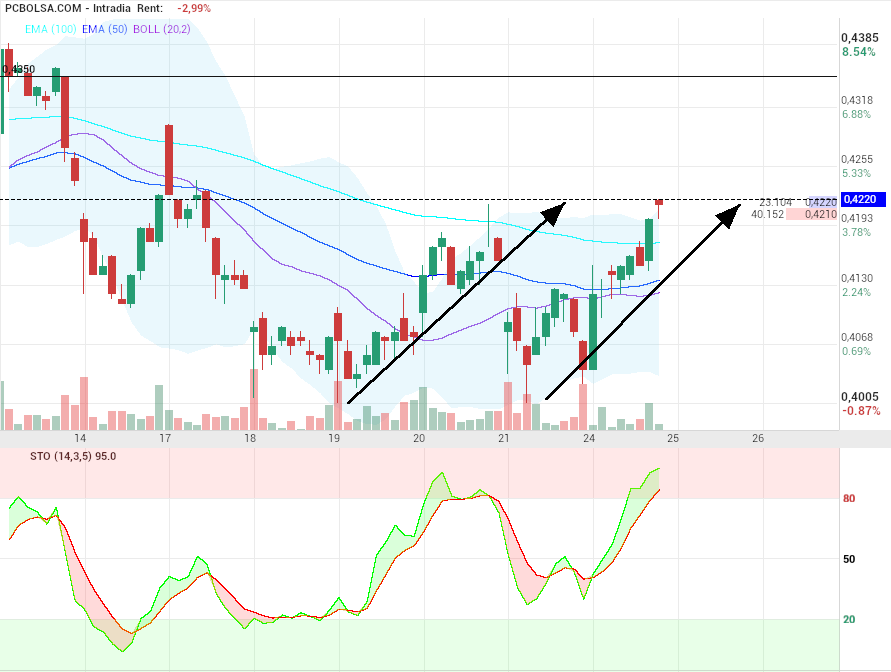Click date 24 on the time axis
Viewport: 891px width, 672px height.
point(589,438)
